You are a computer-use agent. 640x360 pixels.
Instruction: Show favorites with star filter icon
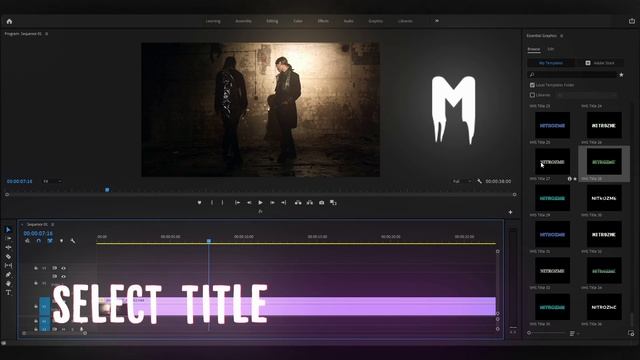pos(621,75)
